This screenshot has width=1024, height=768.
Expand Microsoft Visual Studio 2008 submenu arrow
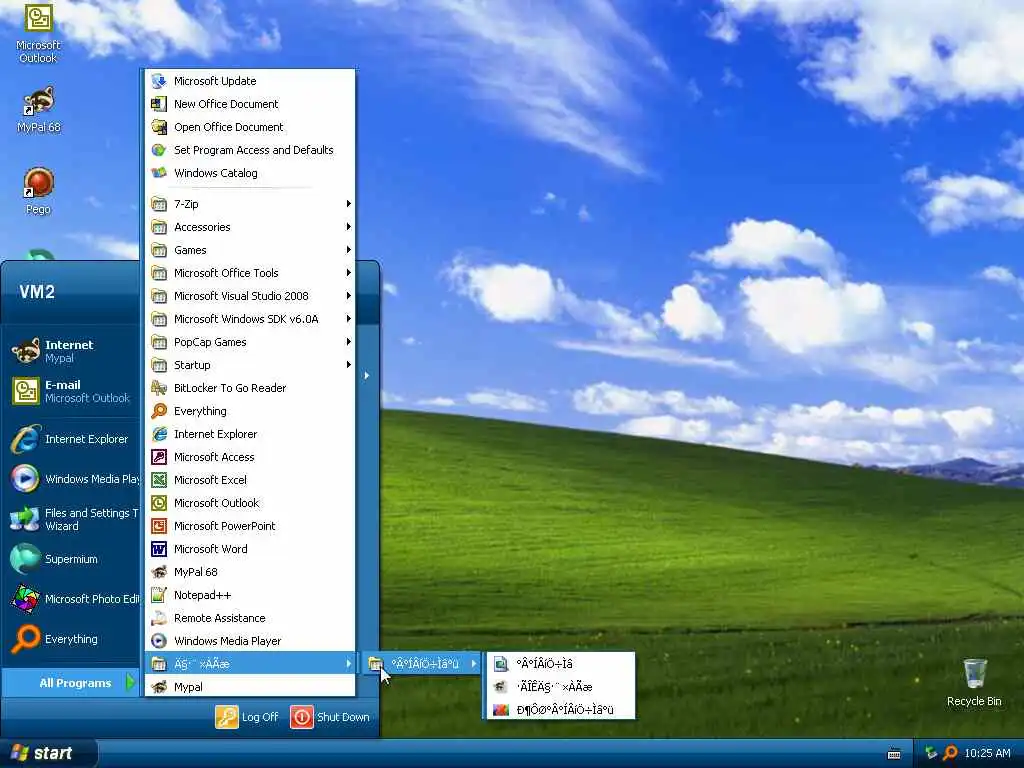pos(348,296)
